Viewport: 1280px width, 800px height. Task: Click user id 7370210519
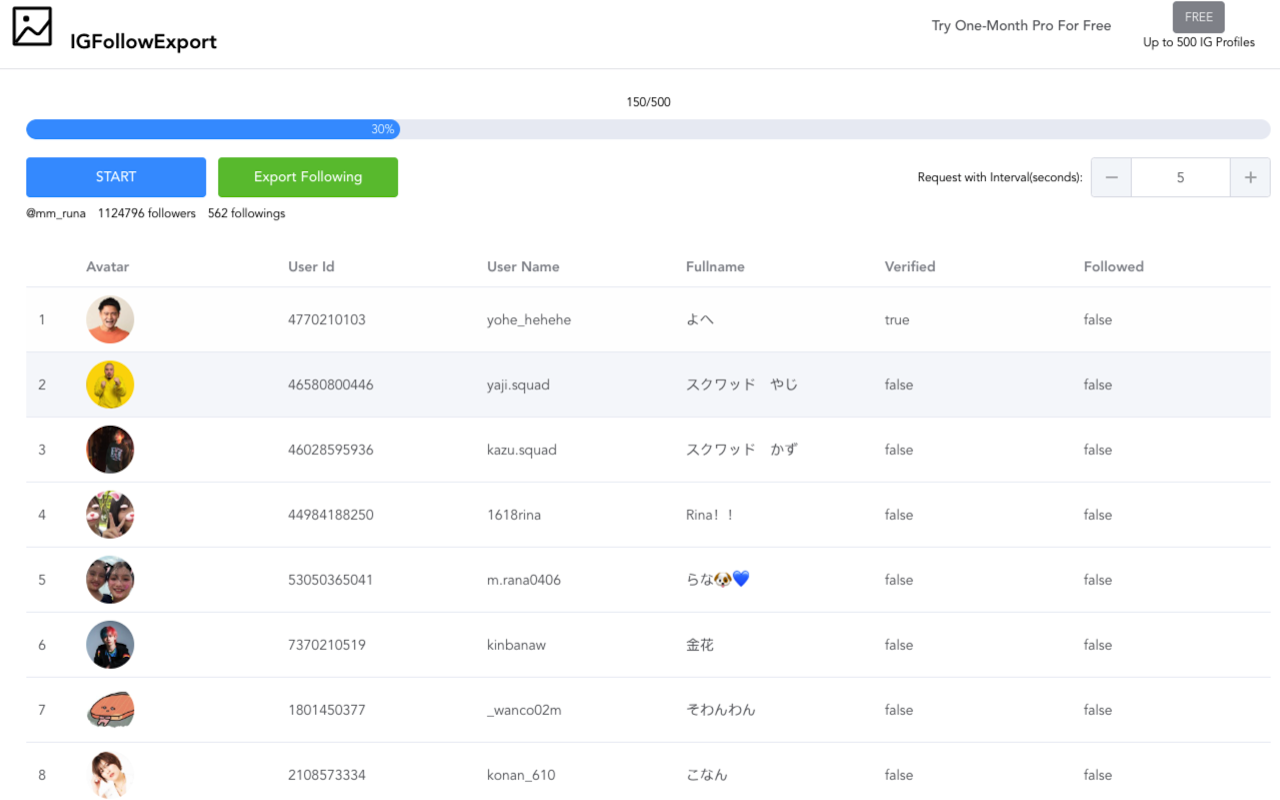coord(327,645)
